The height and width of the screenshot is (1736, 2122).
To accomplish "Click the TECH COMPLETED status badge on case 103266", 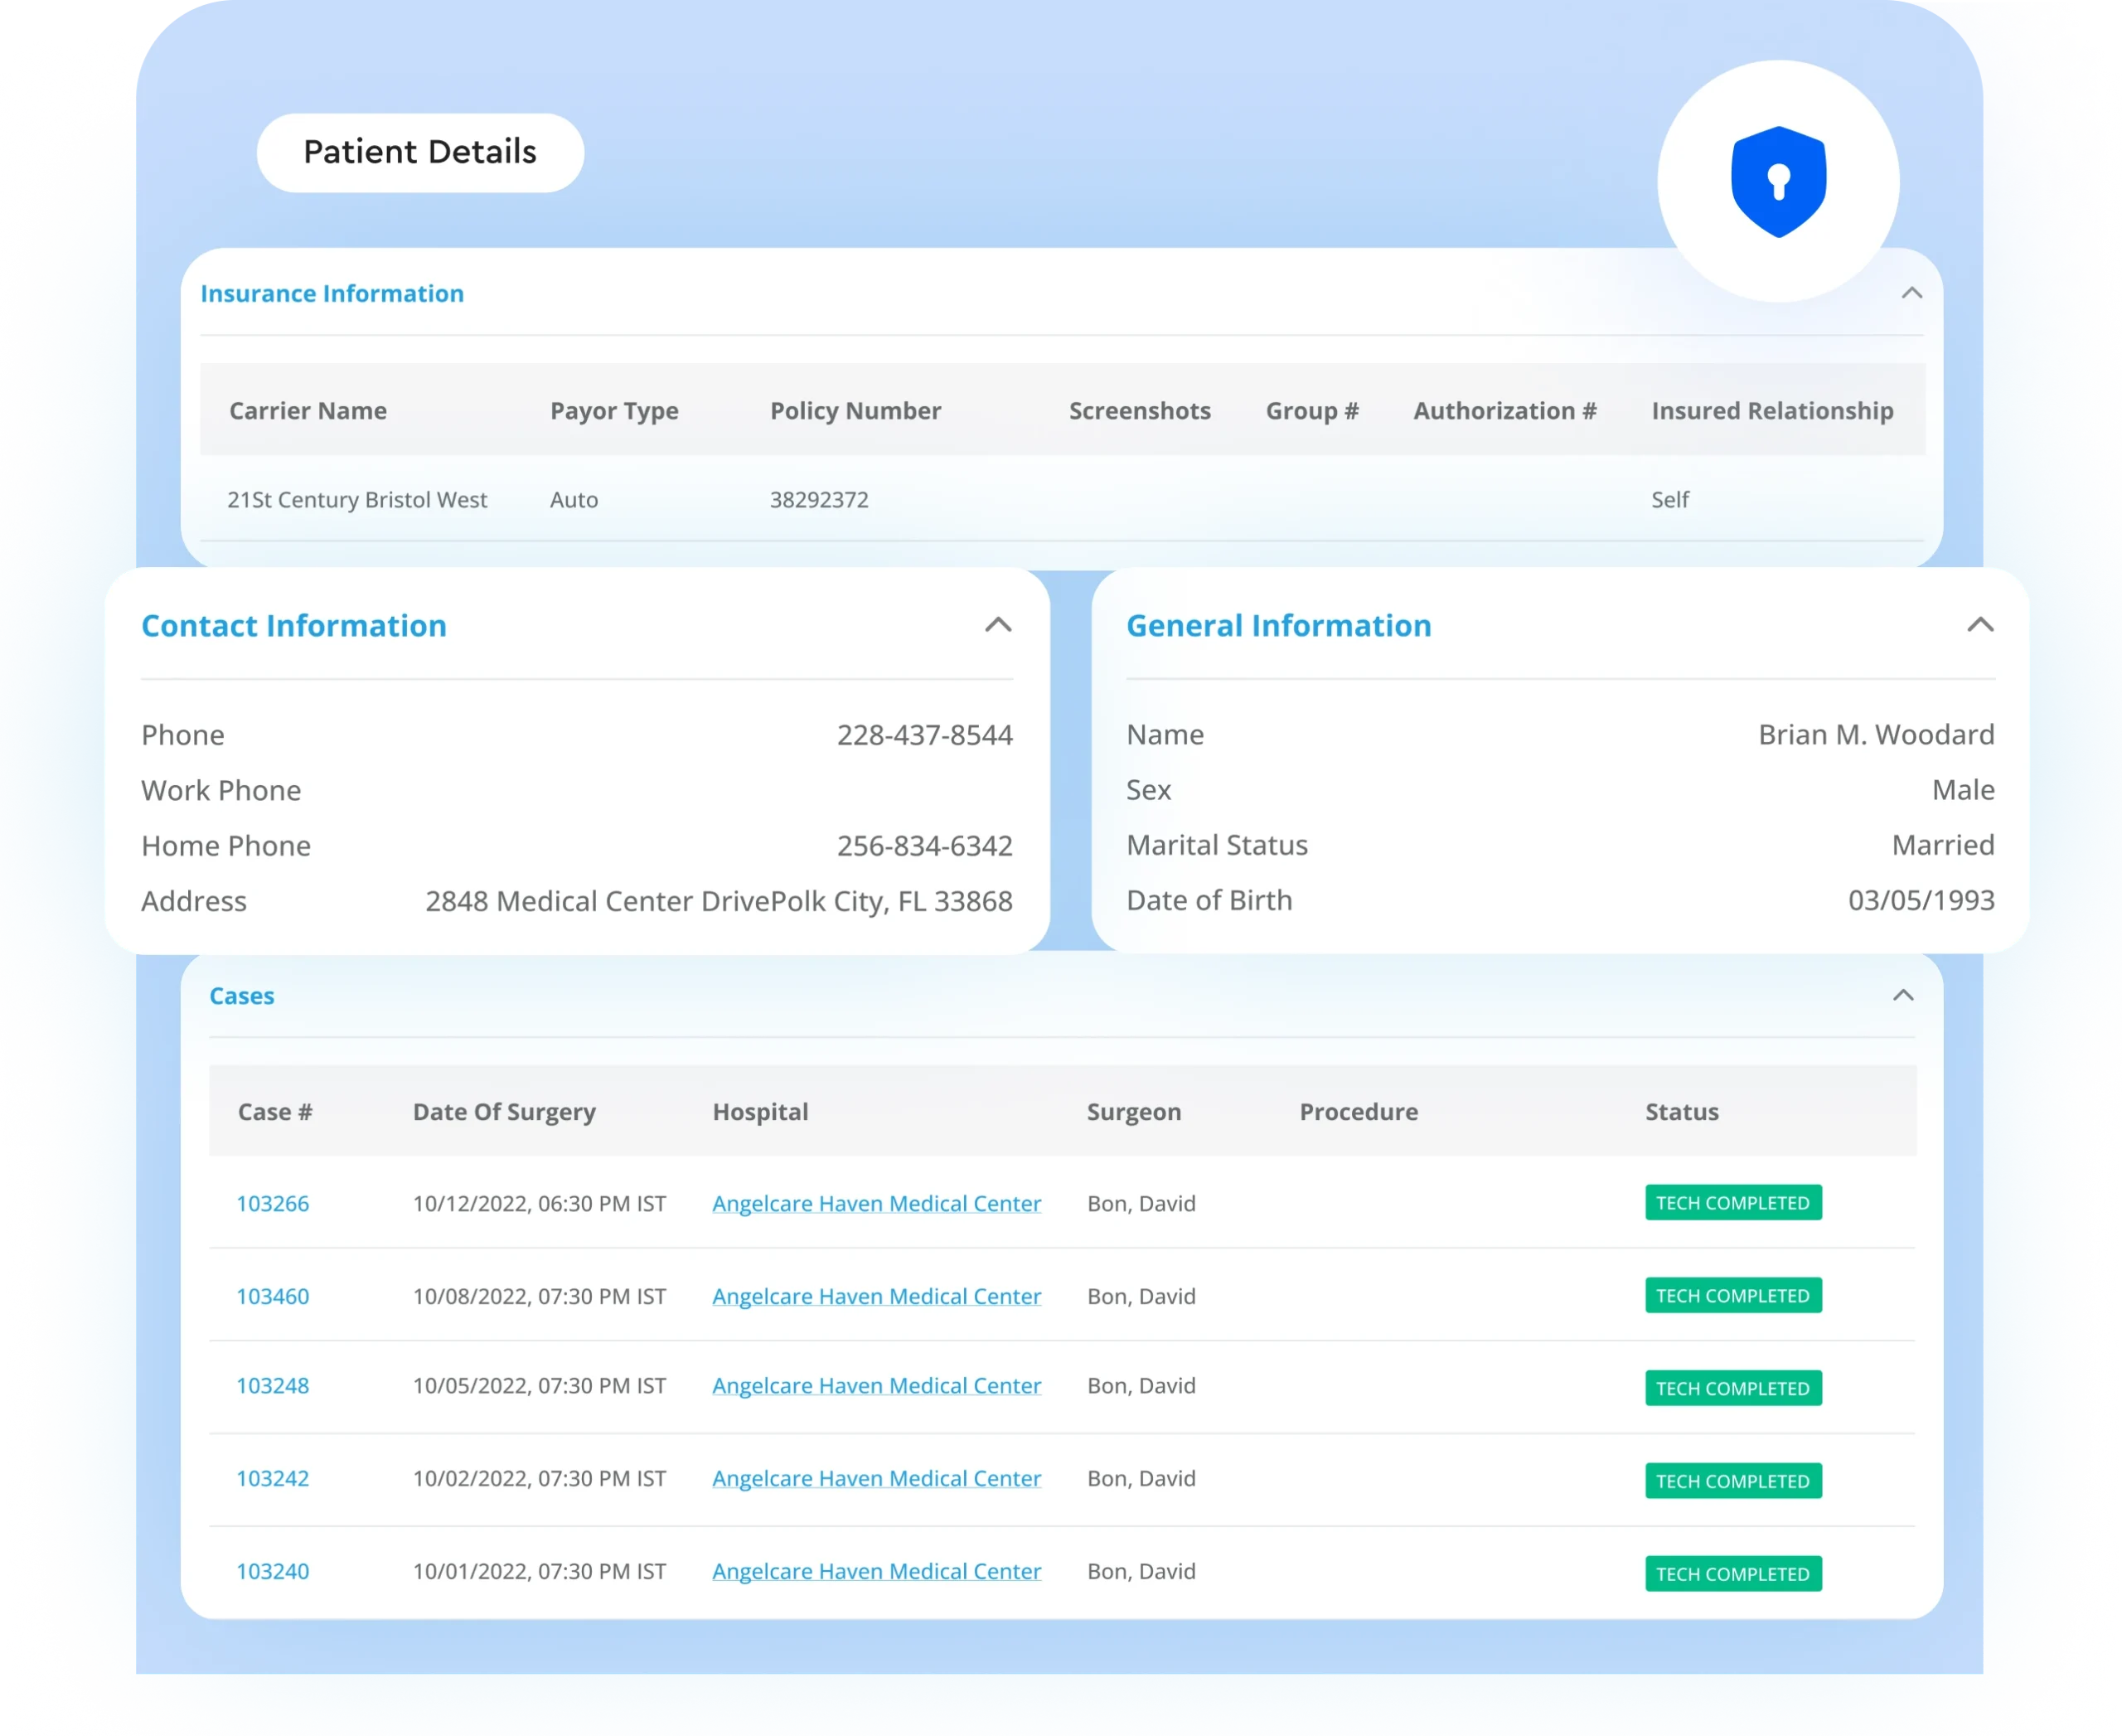I will [x=1731, y=1202].
